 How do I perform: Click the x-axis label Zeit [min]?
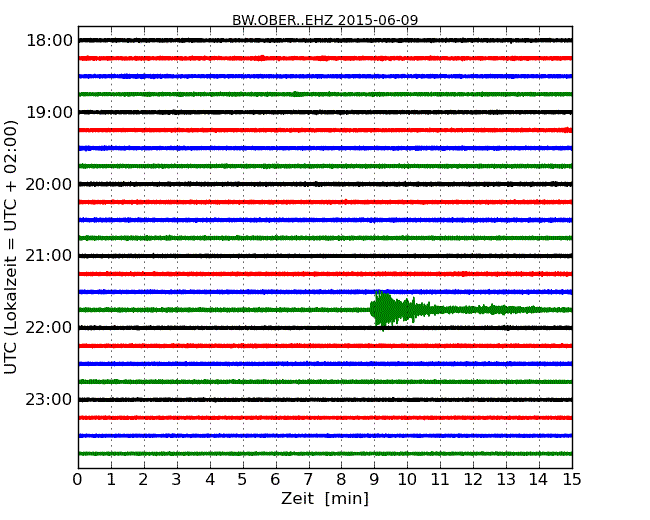tap(325, 498)
